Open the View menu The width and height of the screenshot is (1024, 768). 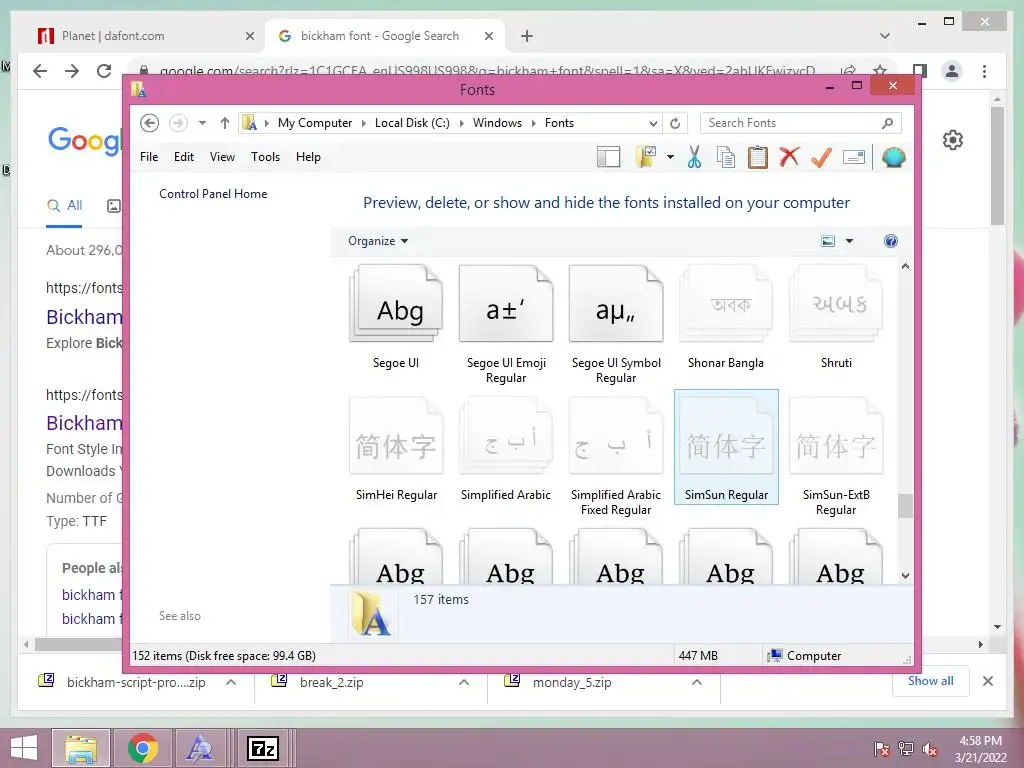tap(222, 157)
